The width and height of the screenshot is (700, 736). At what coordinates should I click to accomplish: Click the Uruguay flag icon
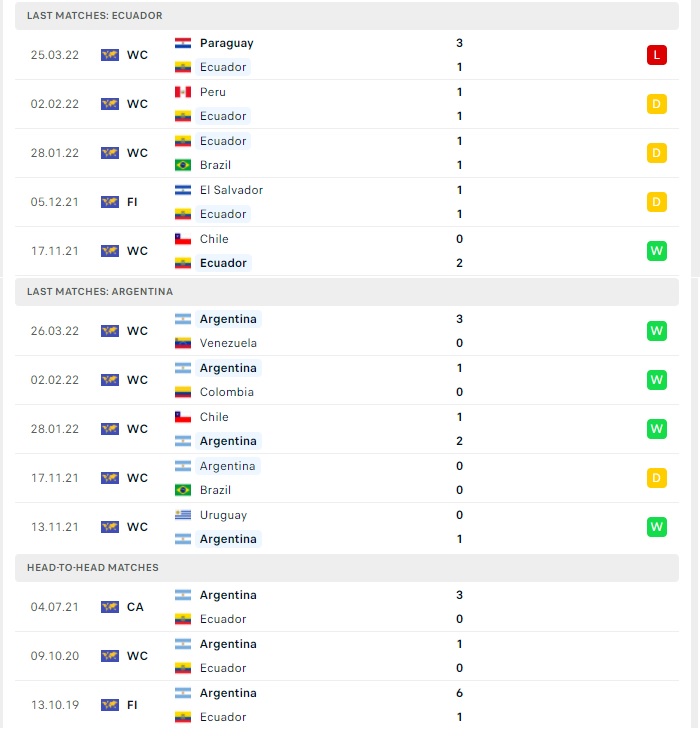point(183,515)
